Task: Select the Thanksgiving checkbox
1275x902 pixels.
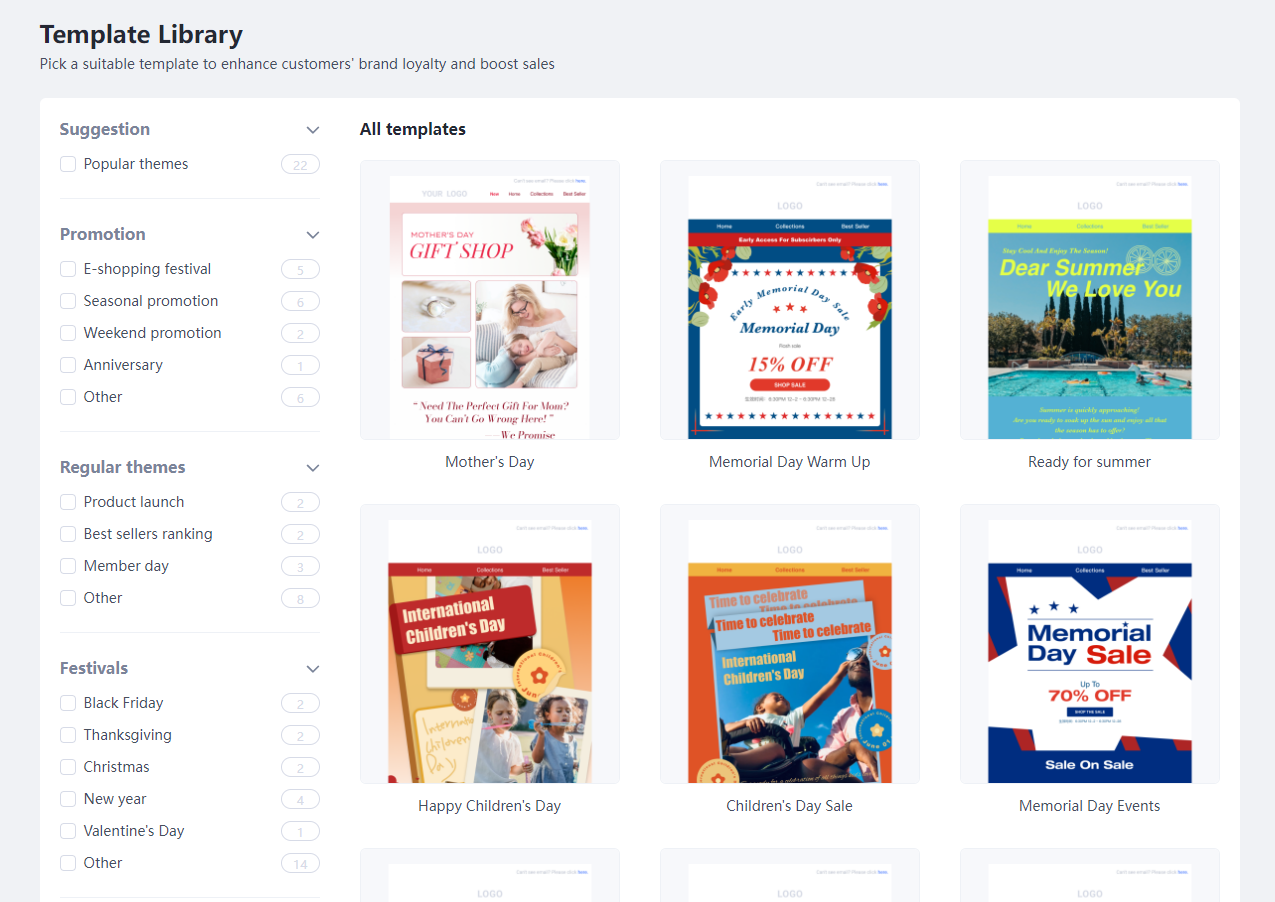Action: point(68,735)
